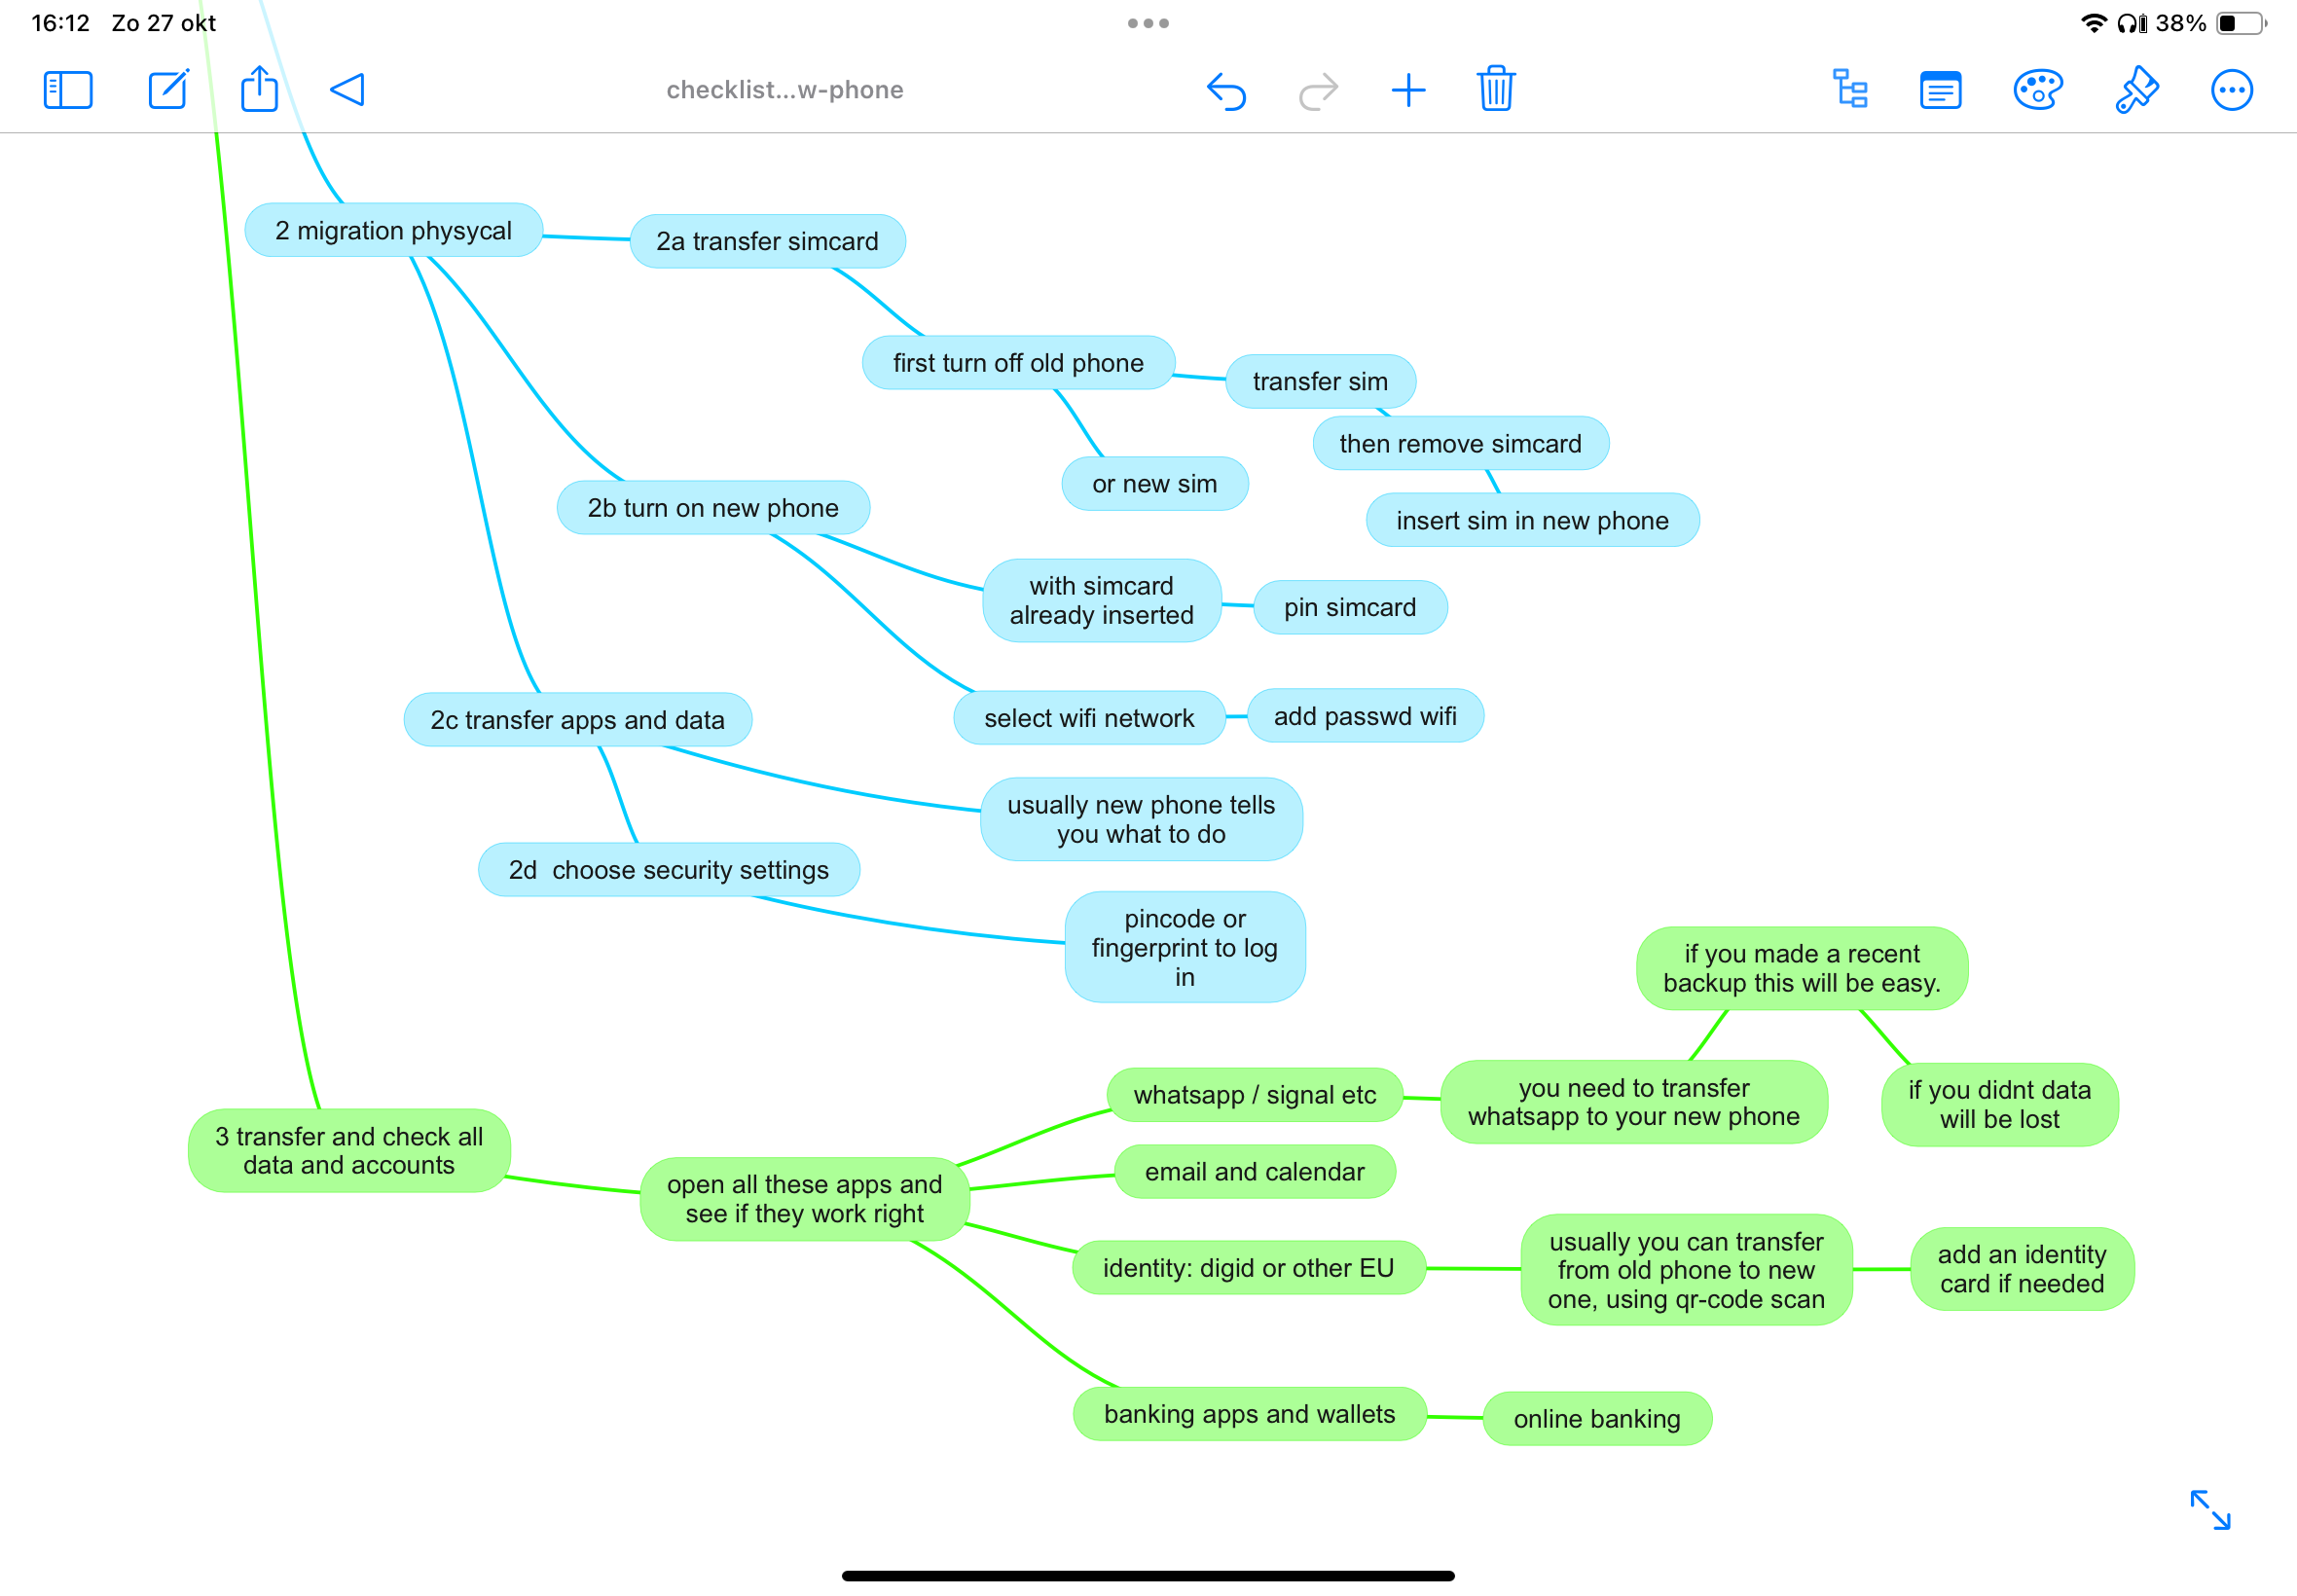Image resolution: width=2297 pixels, height=1596 pixels.
Task: Select the 'email and calendar' node
Action: 1254,1172
